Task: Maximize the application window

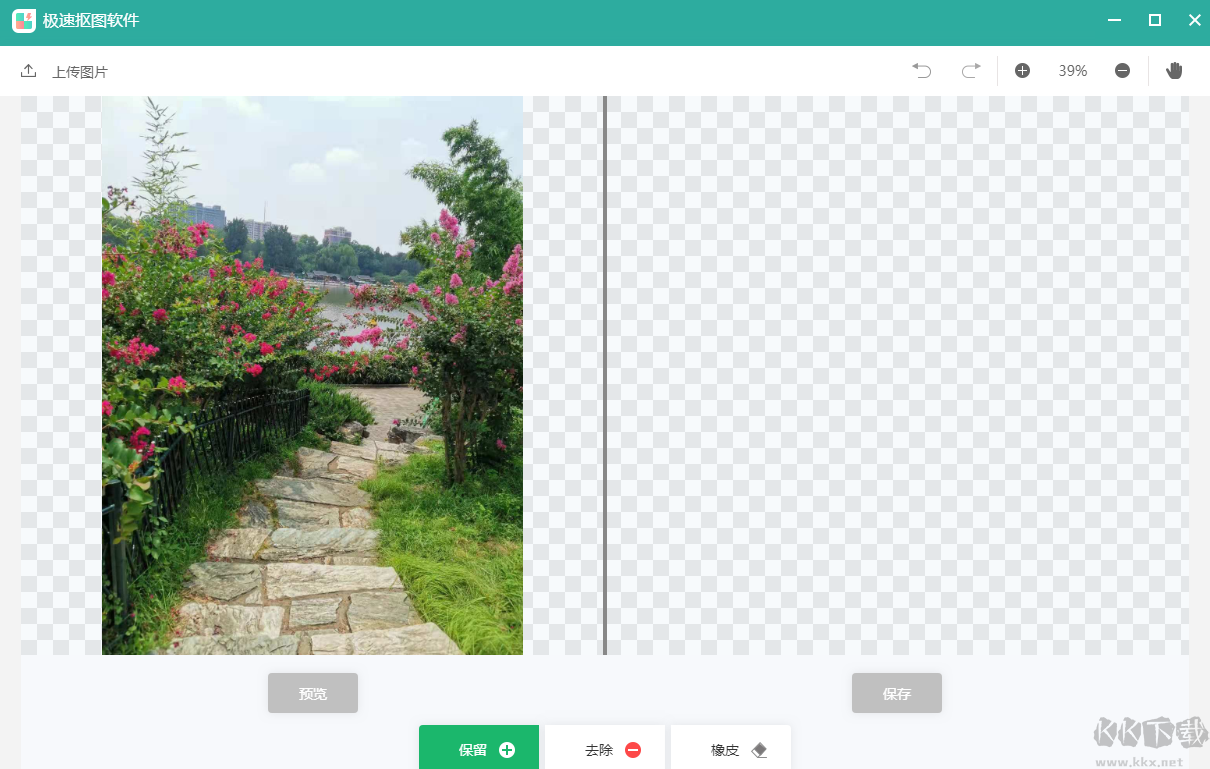Action: point(1154,21)
